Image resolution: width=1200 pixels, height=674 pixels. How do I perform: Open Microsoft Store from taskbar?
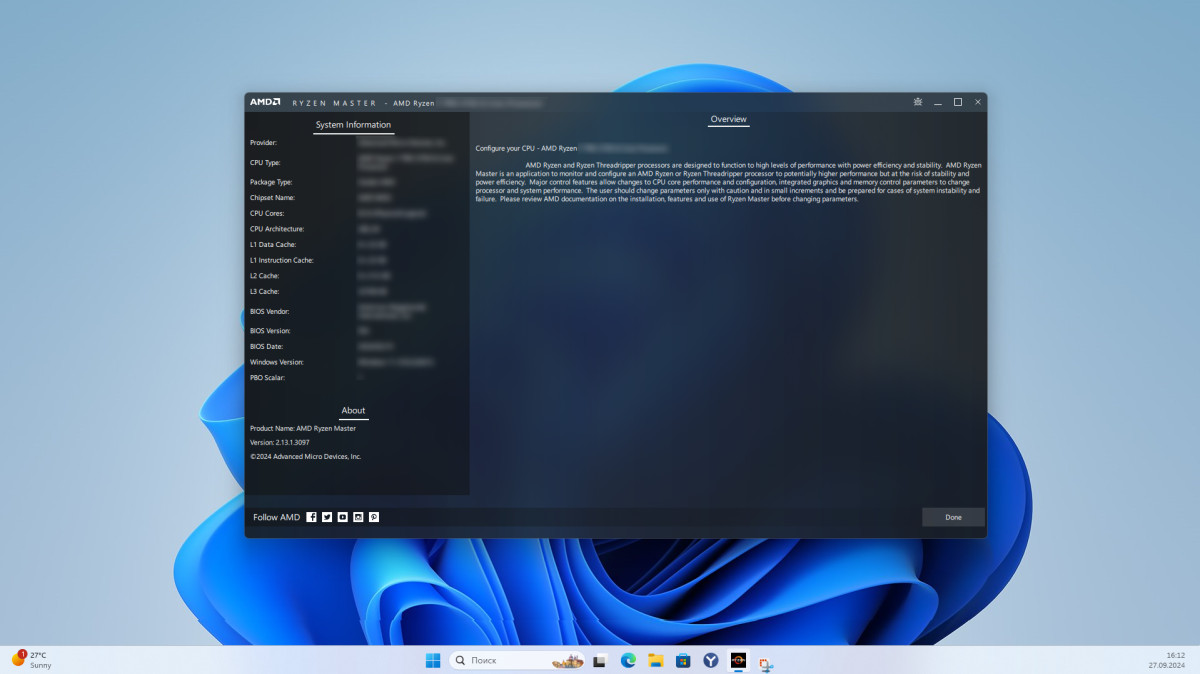click(683, 660)
